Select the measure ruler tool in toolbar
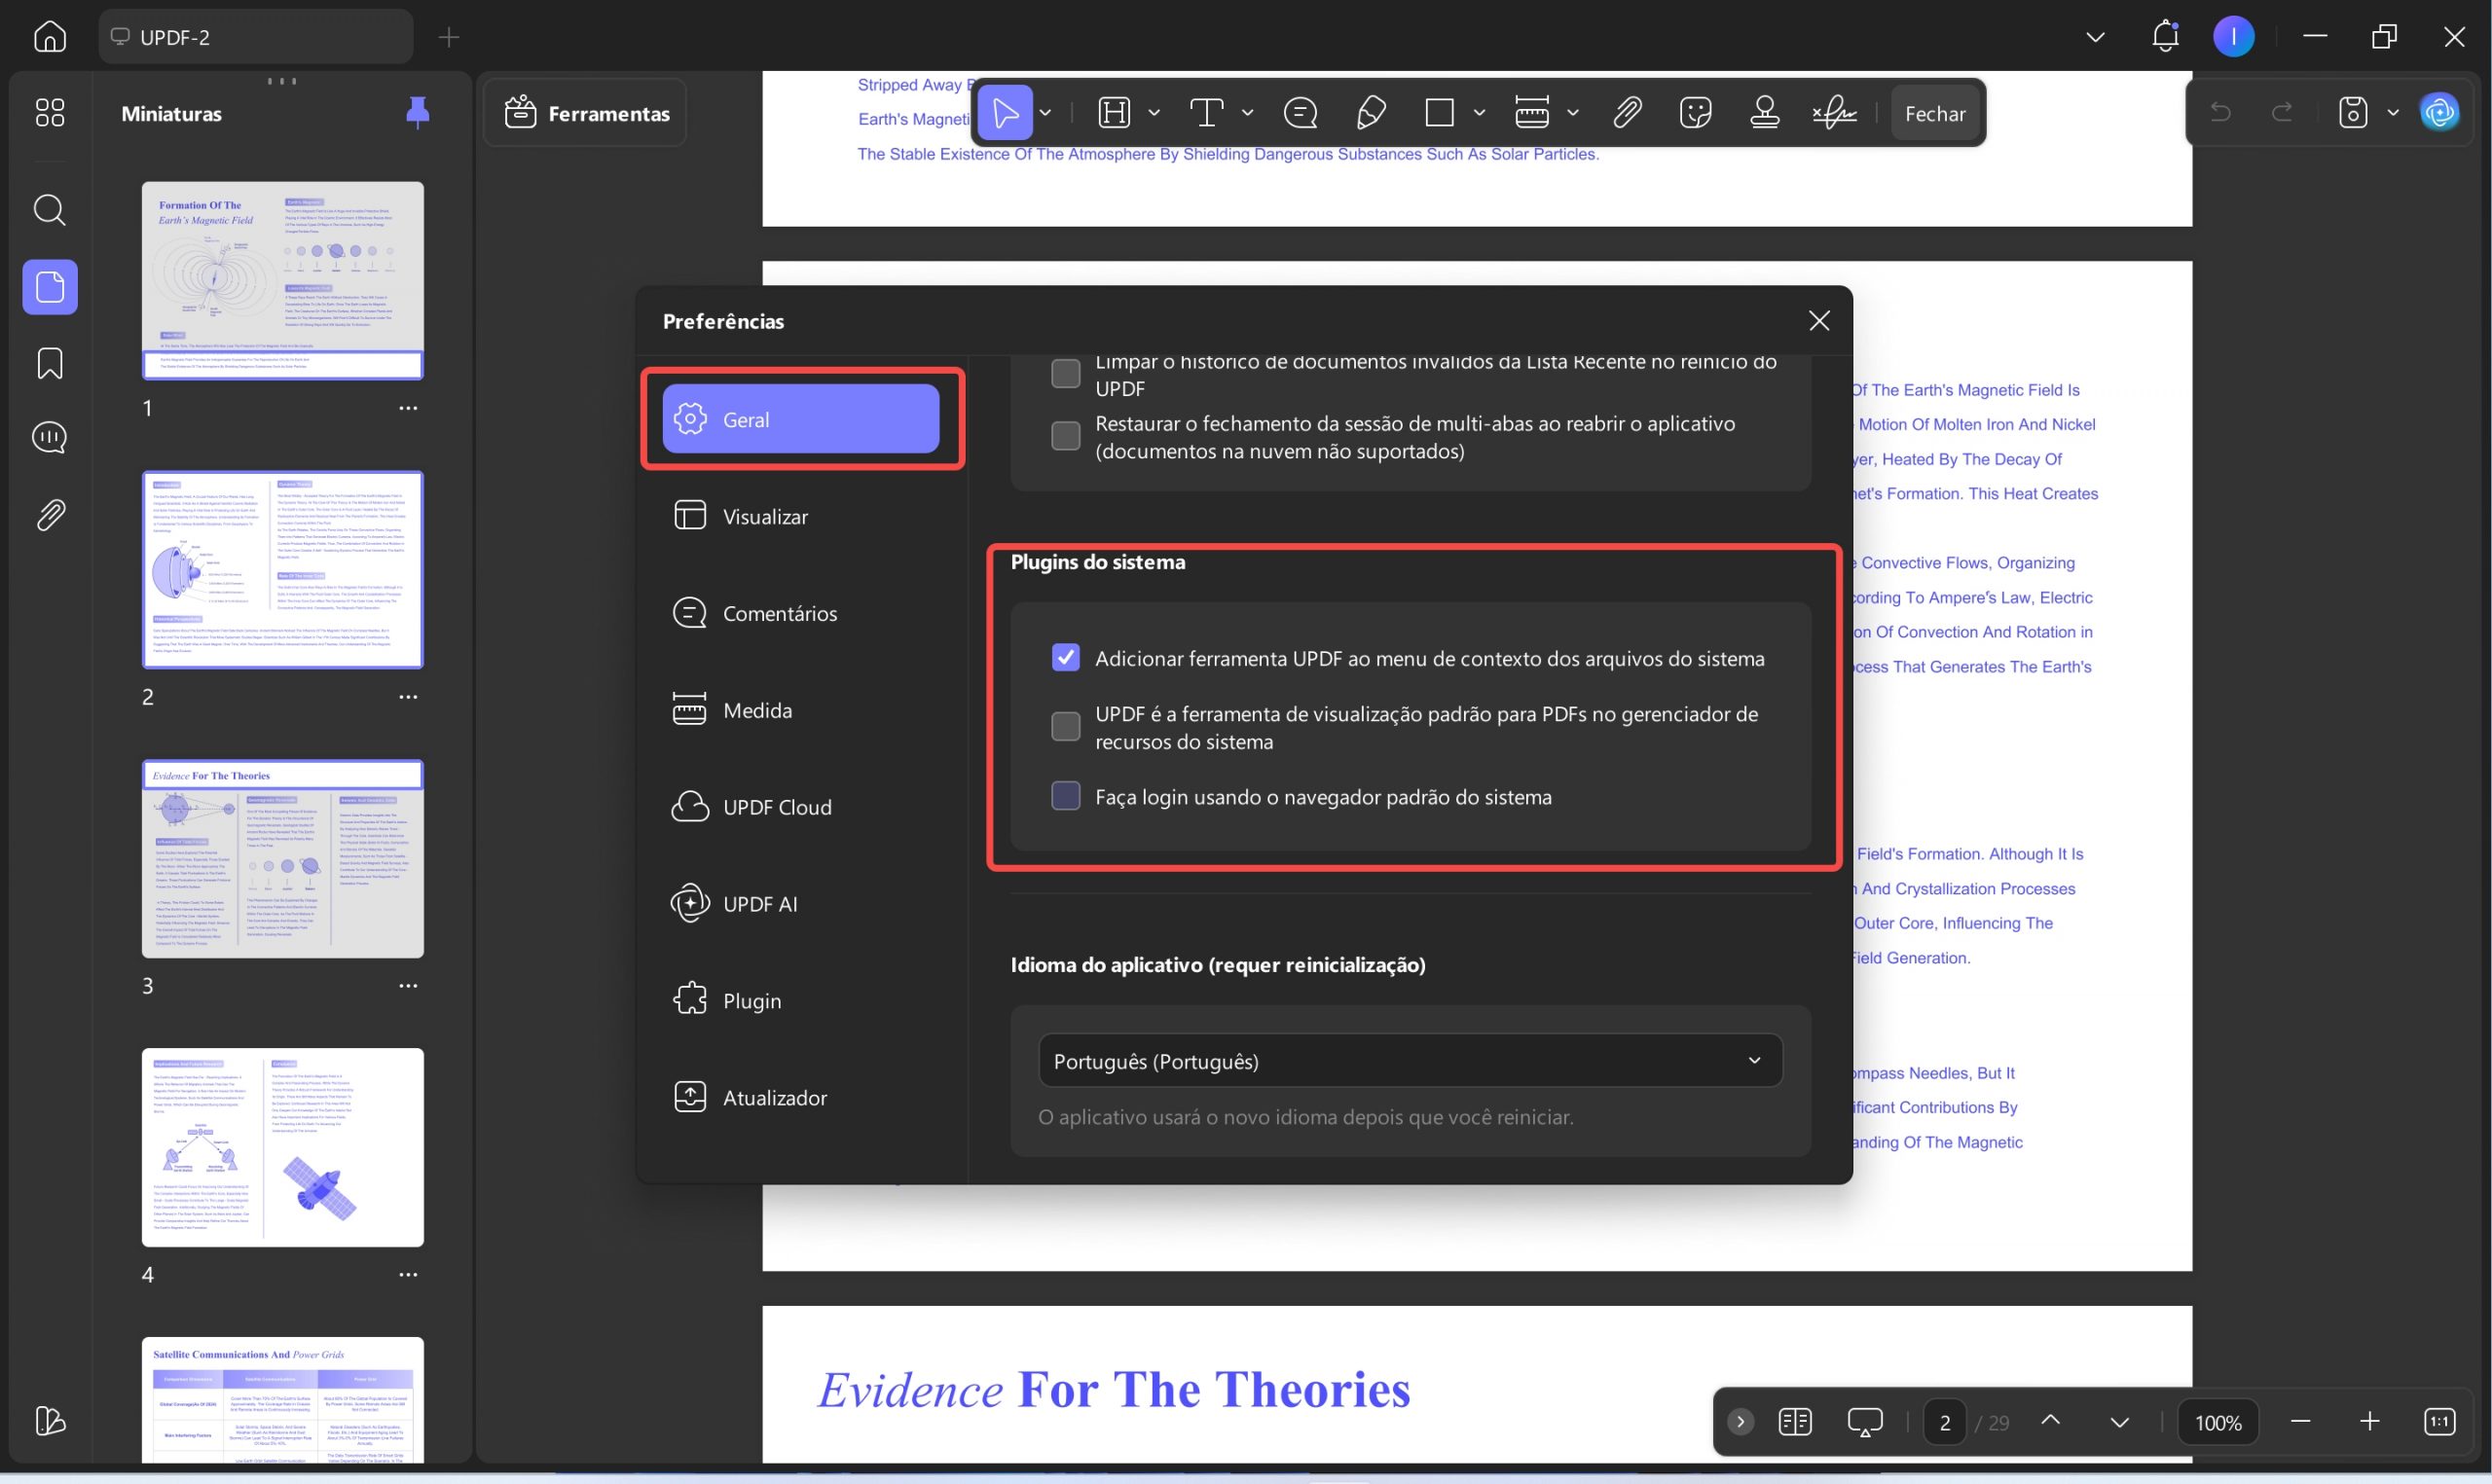The width and height of the screenshot is (2492, 1484). [x=1532, y=113]
